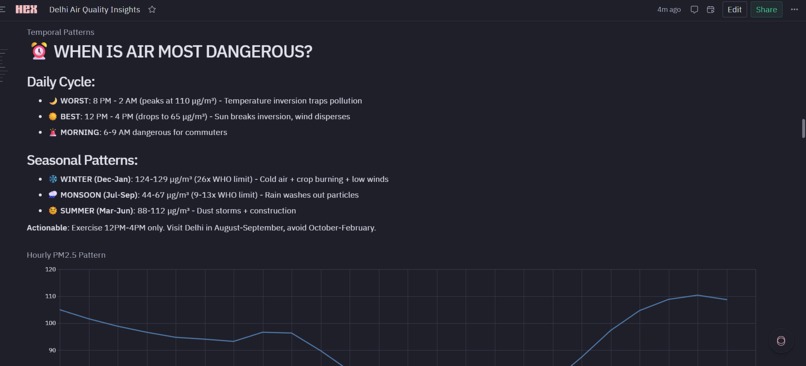Click the Share button
This screenshot has height=366, width=806.
766,9
